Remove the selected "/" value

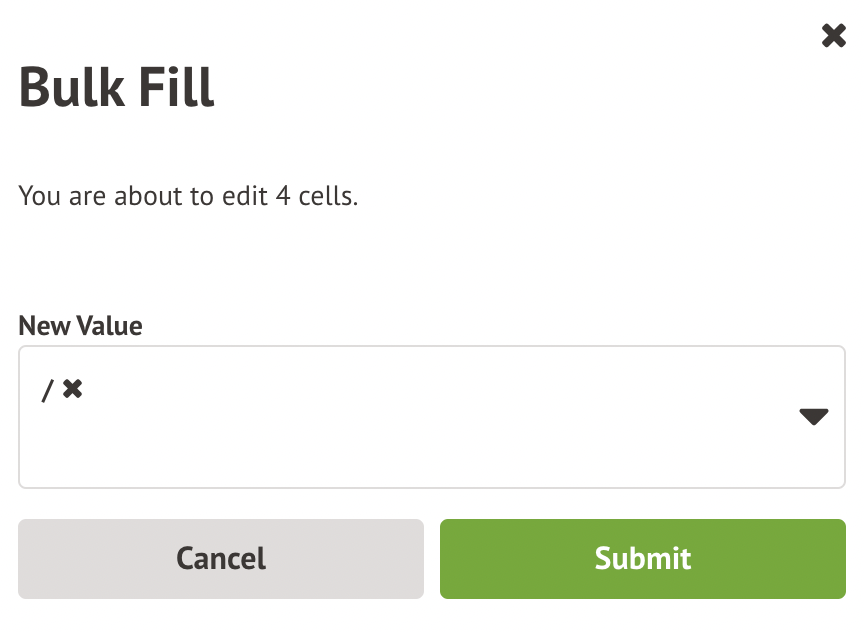[72, 389]
